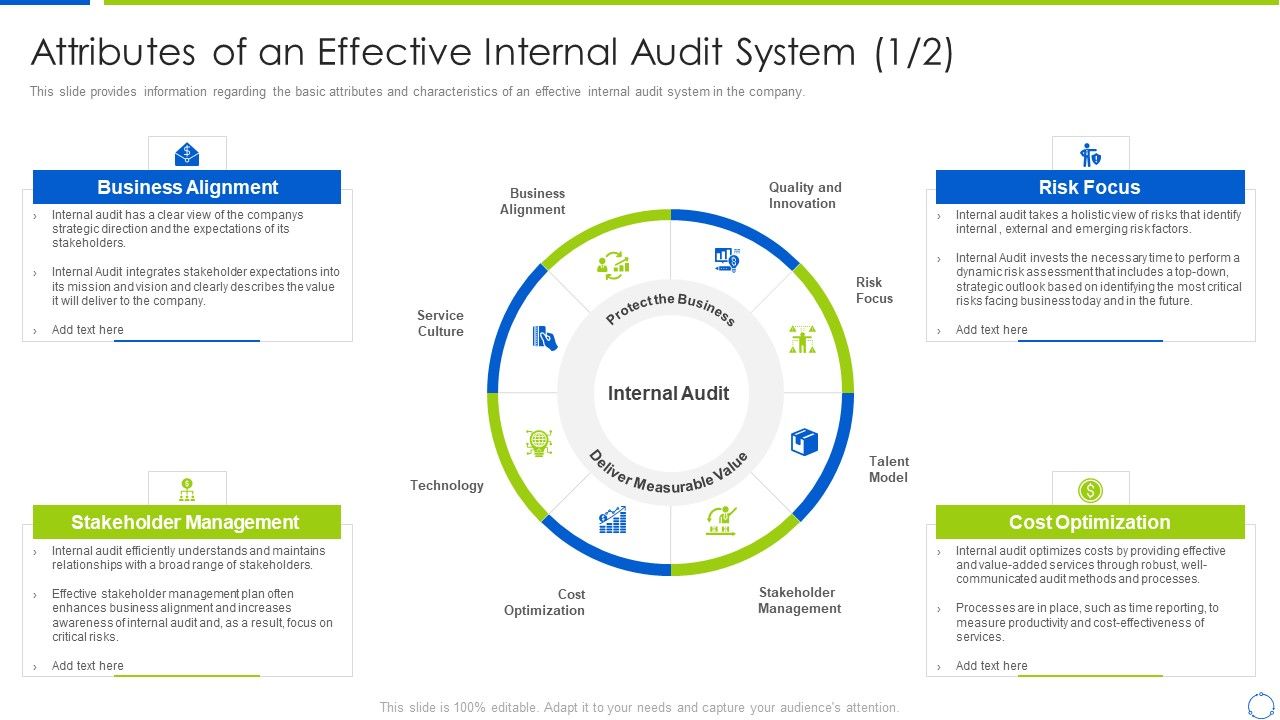Select bullet 'Processes are in place, such as time reporting'
This screenshot has width=1280, height=720.
(1087, 622)
